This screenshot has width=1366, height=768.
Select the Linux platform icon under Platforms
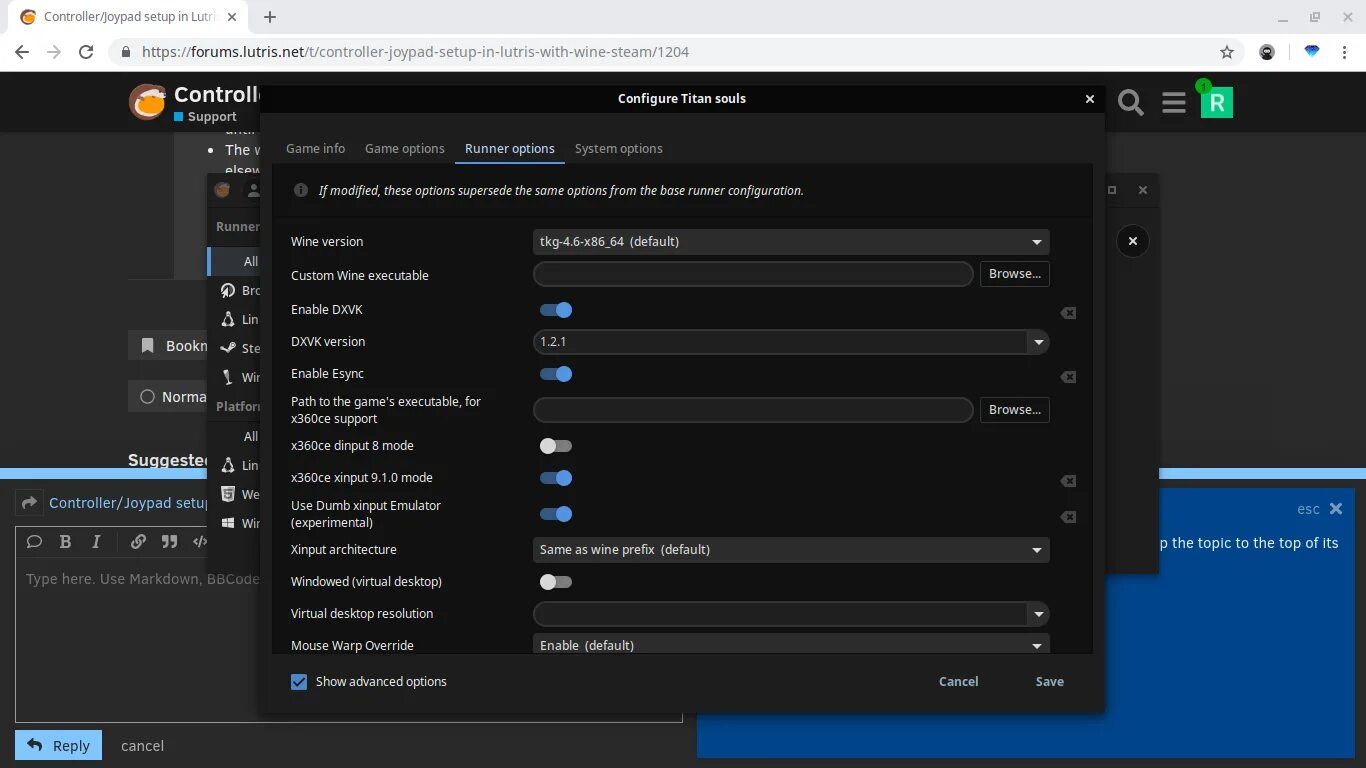(x=228, y=465)
